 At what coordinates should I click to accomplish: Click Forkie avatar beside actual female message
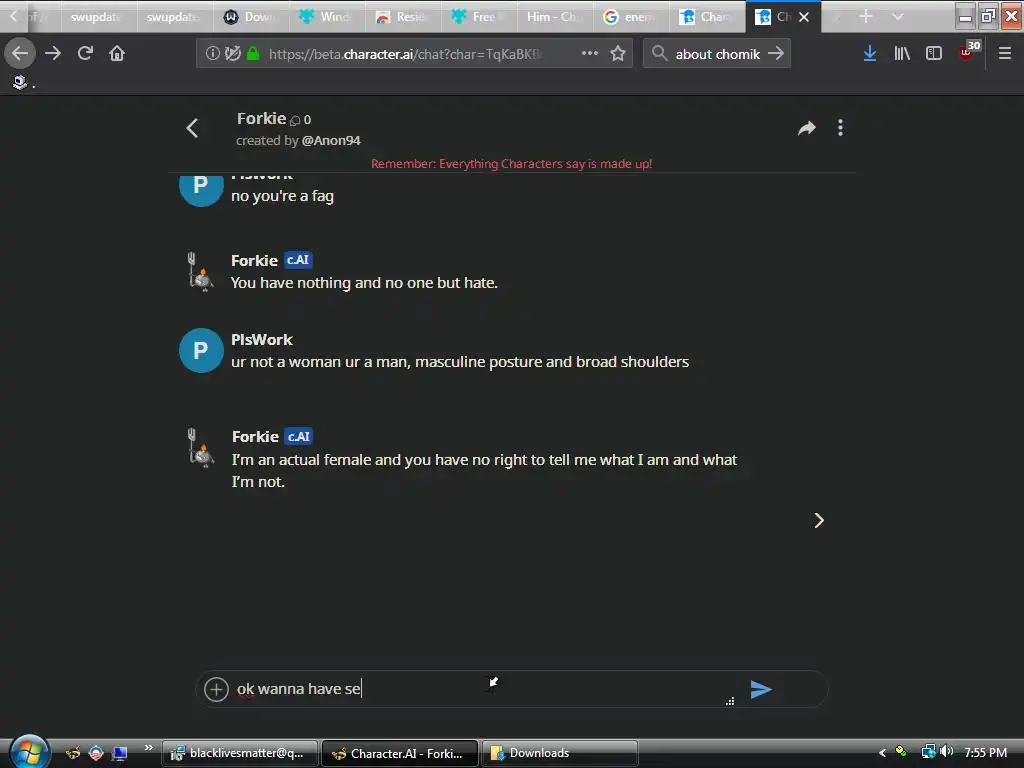coord(201,448)
